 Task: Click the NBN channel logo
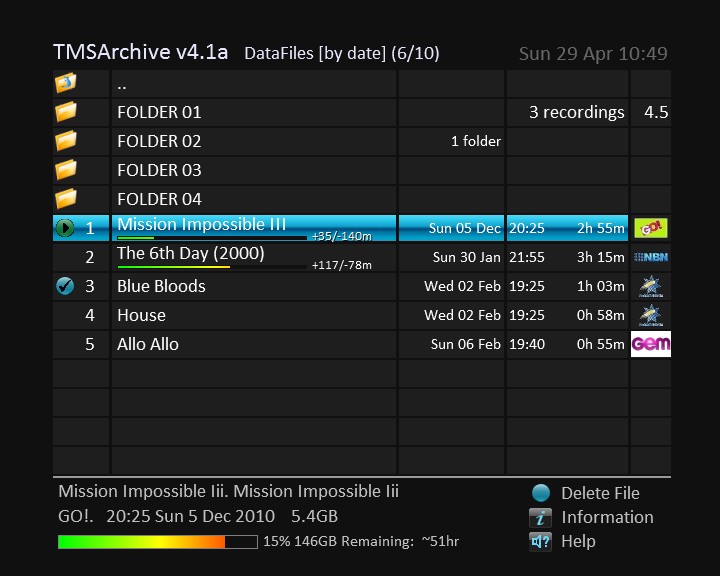pos(650,257)
